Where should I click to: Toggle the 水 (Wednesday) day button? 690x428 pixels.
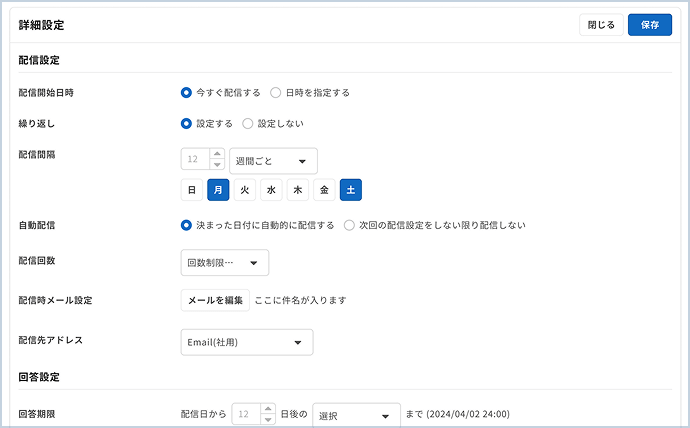tap(271, 189)
